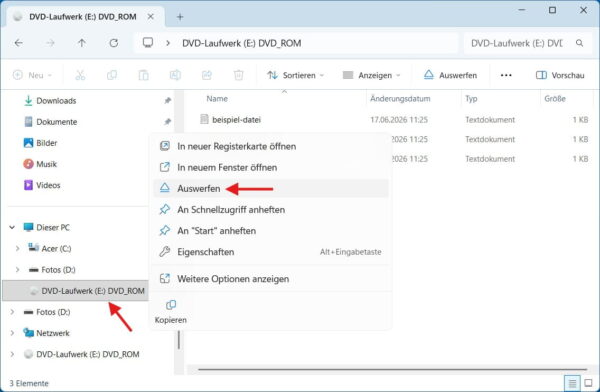600x392 pixels.
Task: Open Videos in the sidebar
Action: coord(48,185)
